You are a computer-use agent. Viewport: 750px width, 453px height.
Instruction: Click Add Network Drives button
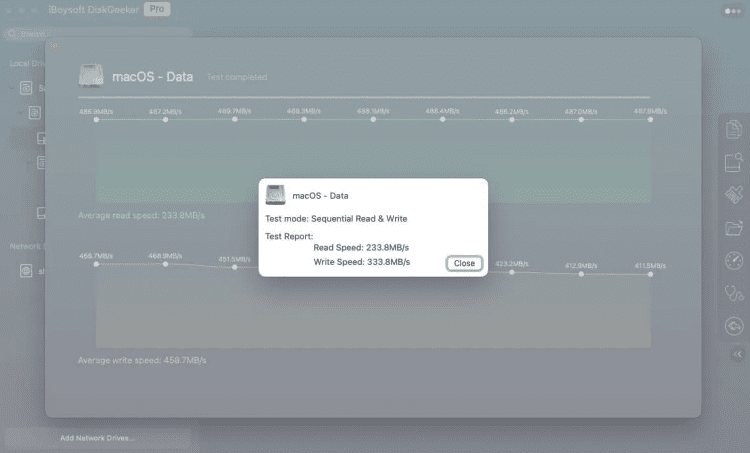[x=97, y=438]
